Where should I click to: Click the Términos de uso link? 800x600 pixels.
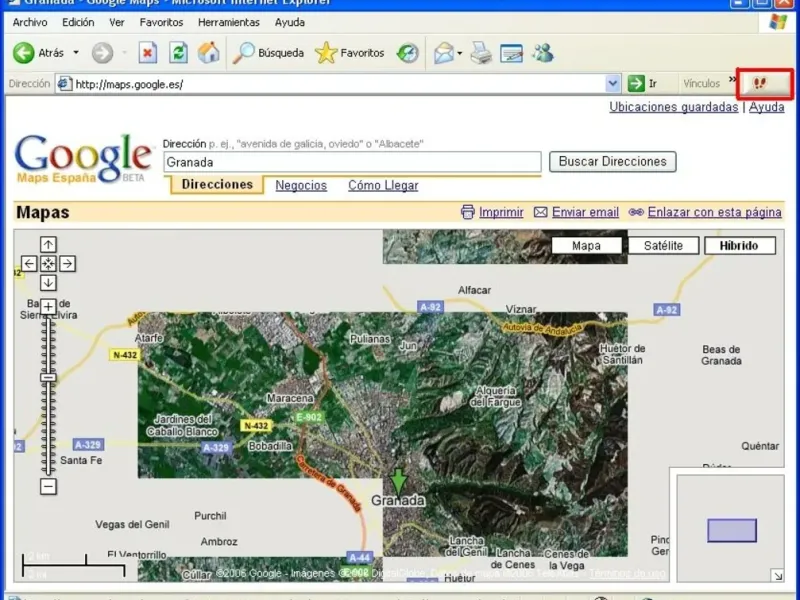(627, 573)
